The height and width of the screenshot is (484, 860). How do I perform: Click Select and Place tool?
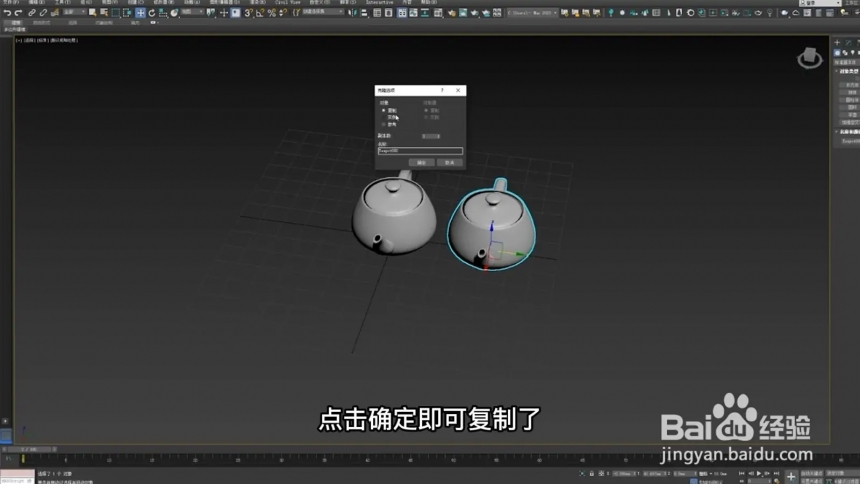pos(174,13)
